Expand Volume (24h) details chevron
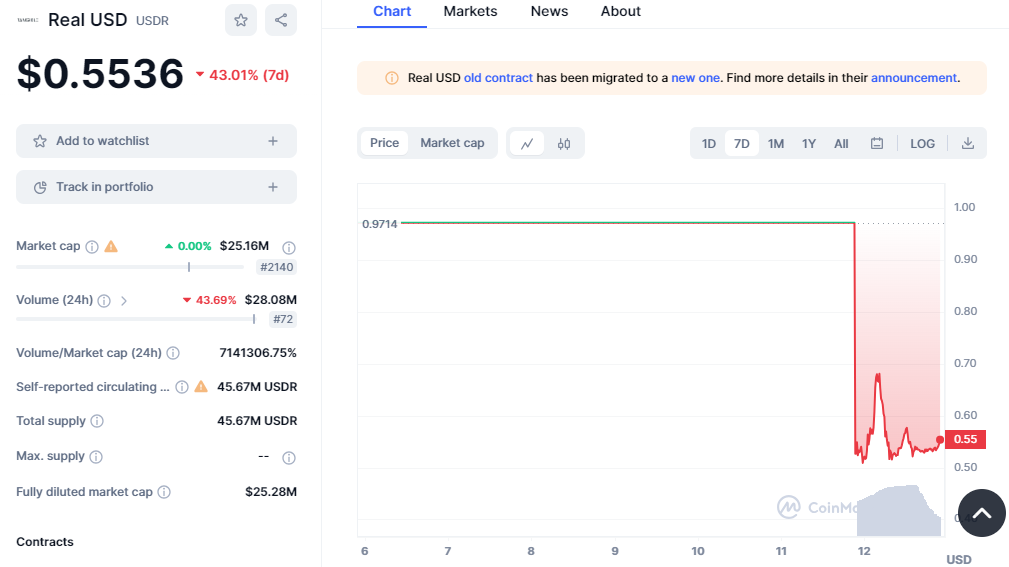The image size is (1009, 567). tap(124, 301)
